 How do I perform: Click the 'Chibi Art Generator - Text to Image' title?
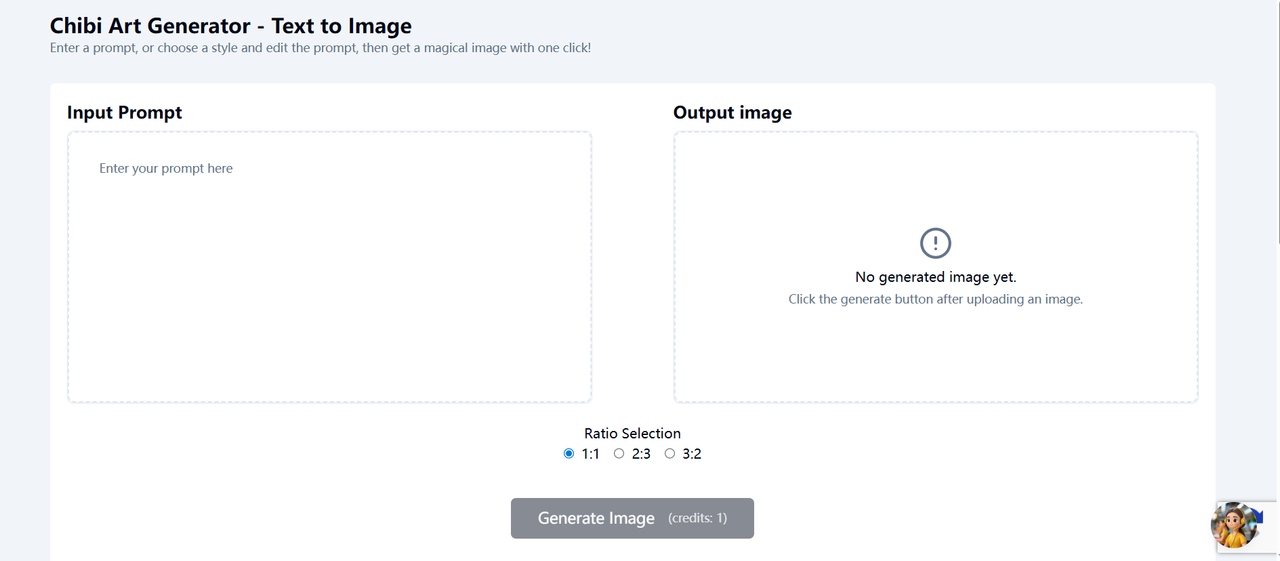click(230, 26)
